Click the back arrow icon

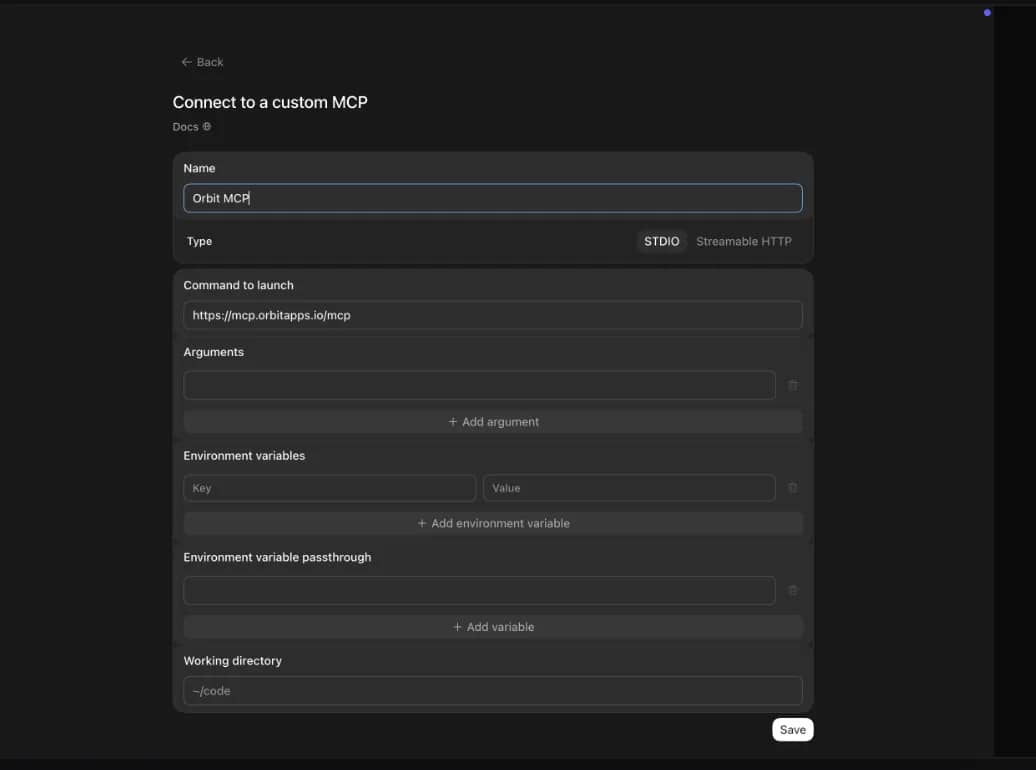[x=186, y=62]
